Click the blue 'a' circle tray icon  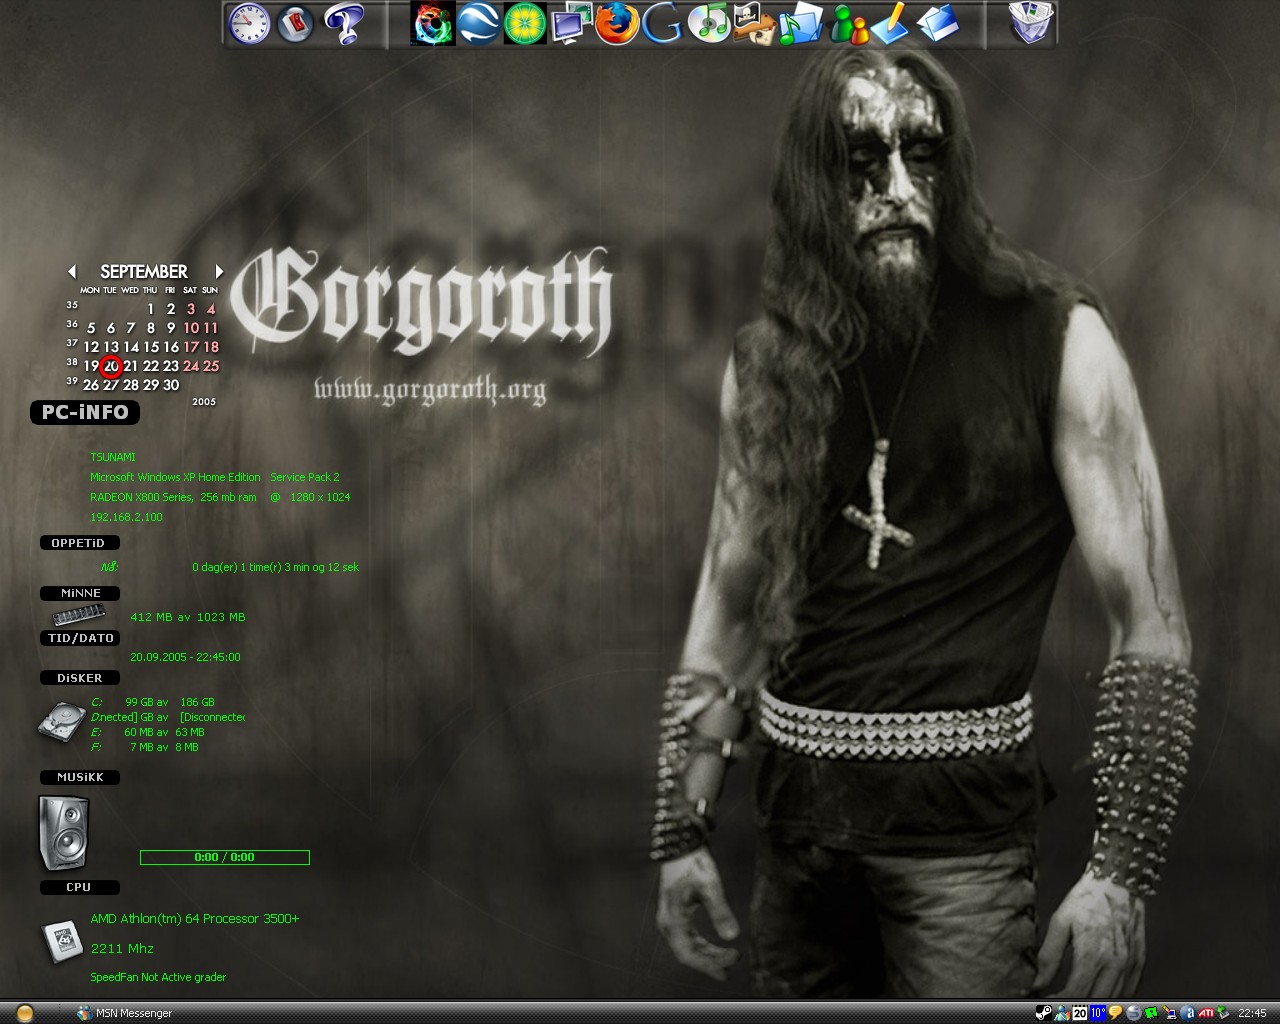pos(1189,1013)
